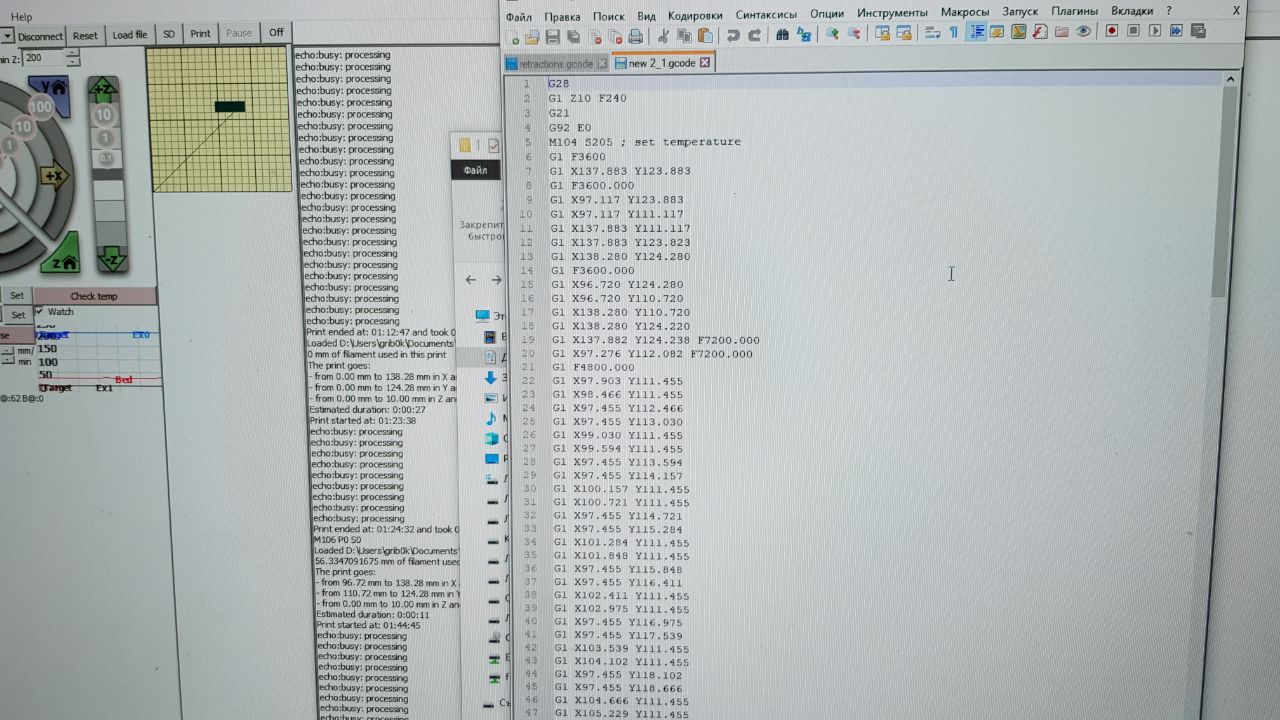This screenshot has width=1280, height=720.
Task: Open the Кодировки menu
Action: (x=695, y=15)
